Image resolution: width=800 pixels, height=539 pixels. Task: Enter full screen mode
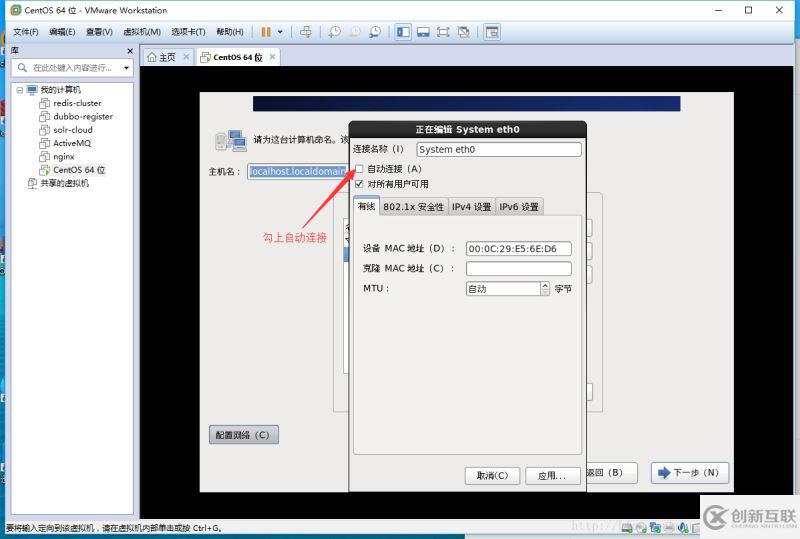pyautogui.click(x=443, y=32)
